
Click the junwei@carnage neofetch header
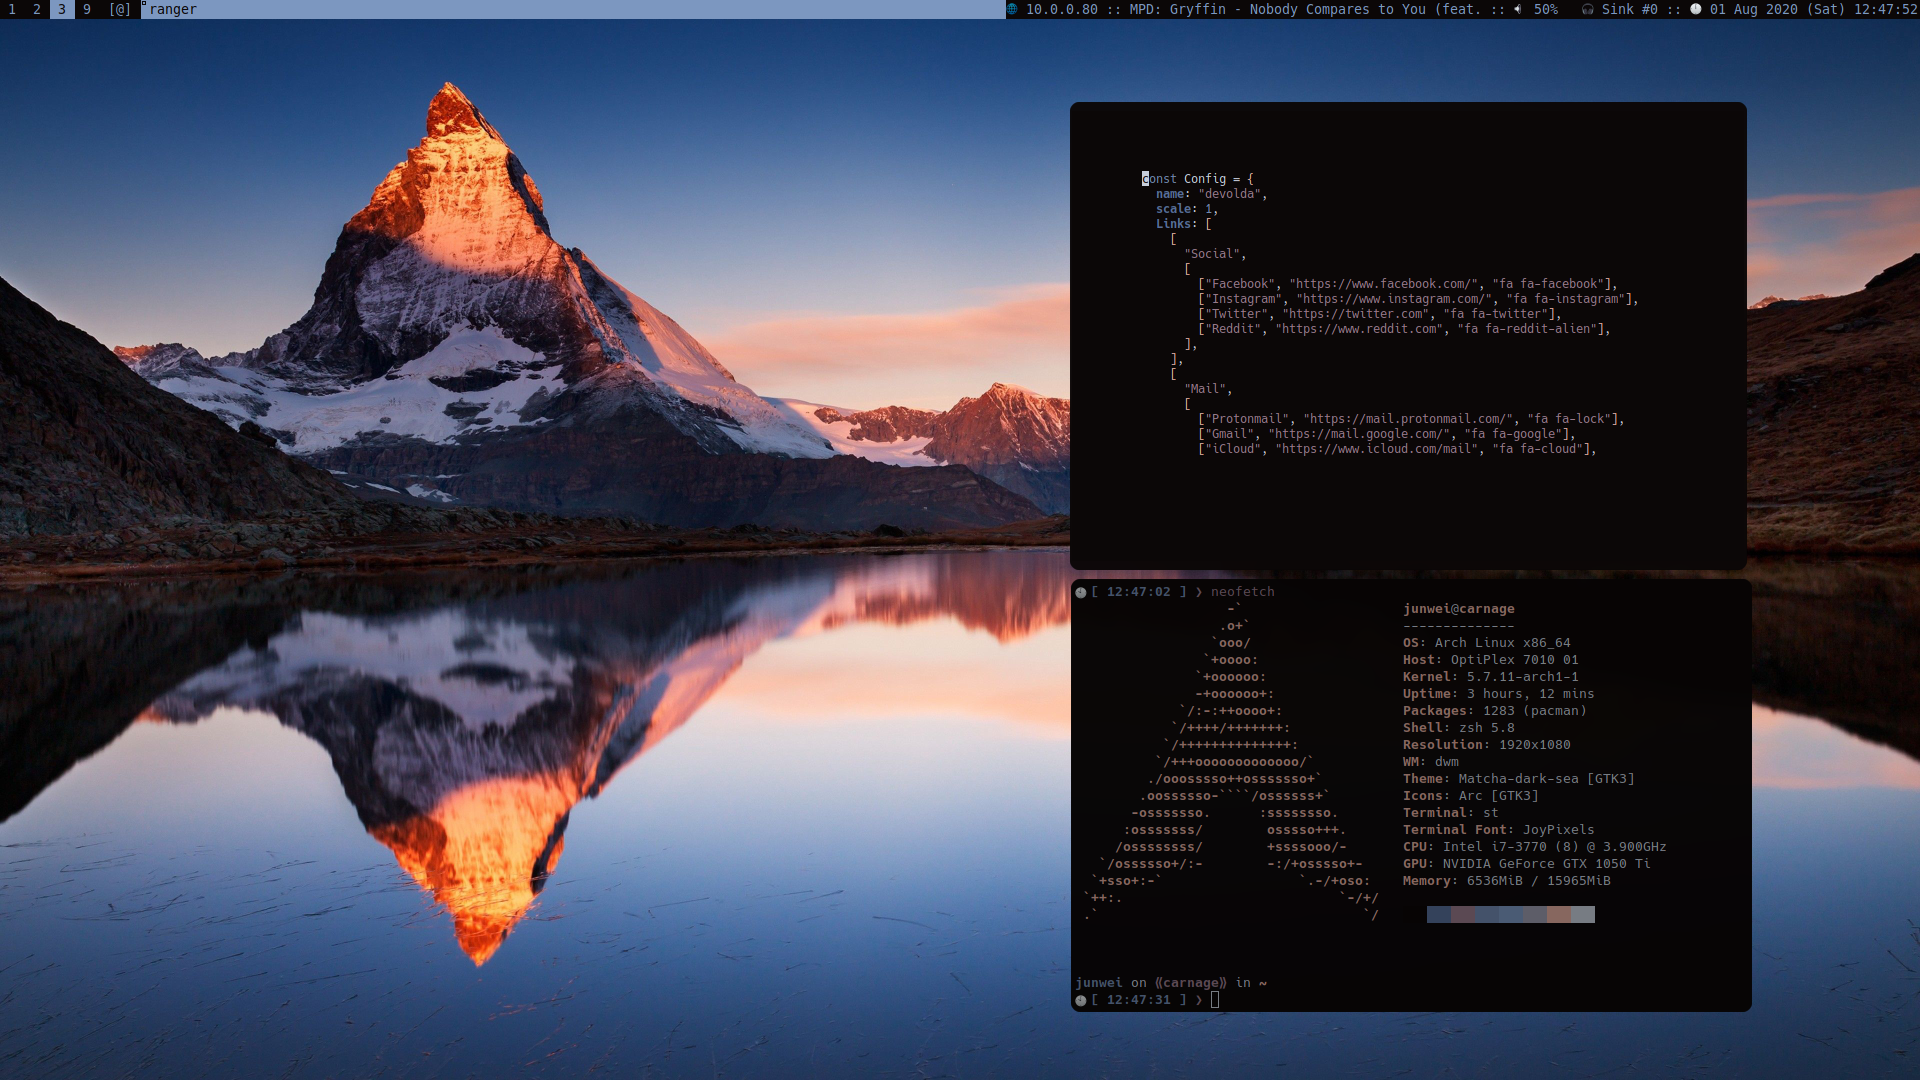pyautogui.click(x=1458, y=609)
